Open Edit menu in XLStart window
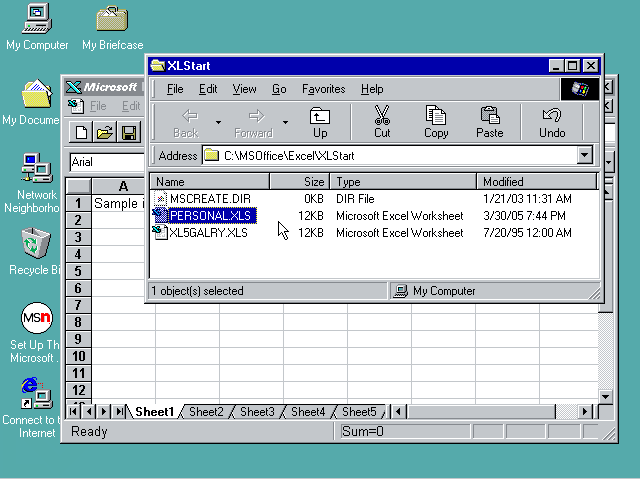This screenshot has width=640, height=480. point(208,89)
